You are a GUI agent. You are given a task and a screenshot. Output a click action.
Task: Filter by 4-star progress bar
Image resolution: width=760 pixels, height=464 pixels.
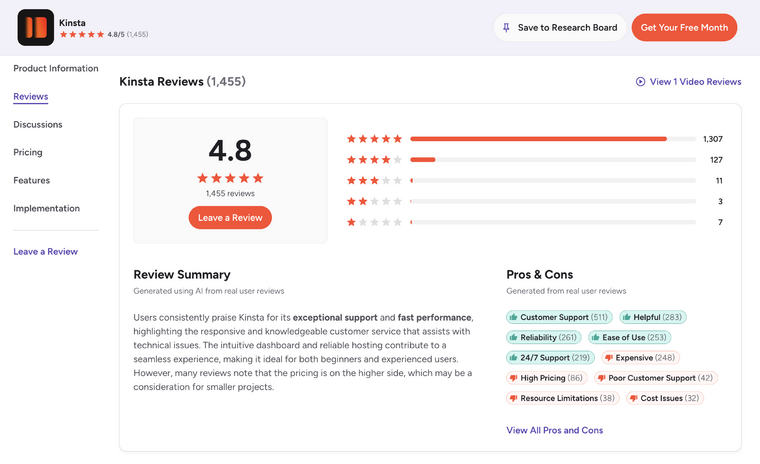pyautogui.click(x=553, y=160)
